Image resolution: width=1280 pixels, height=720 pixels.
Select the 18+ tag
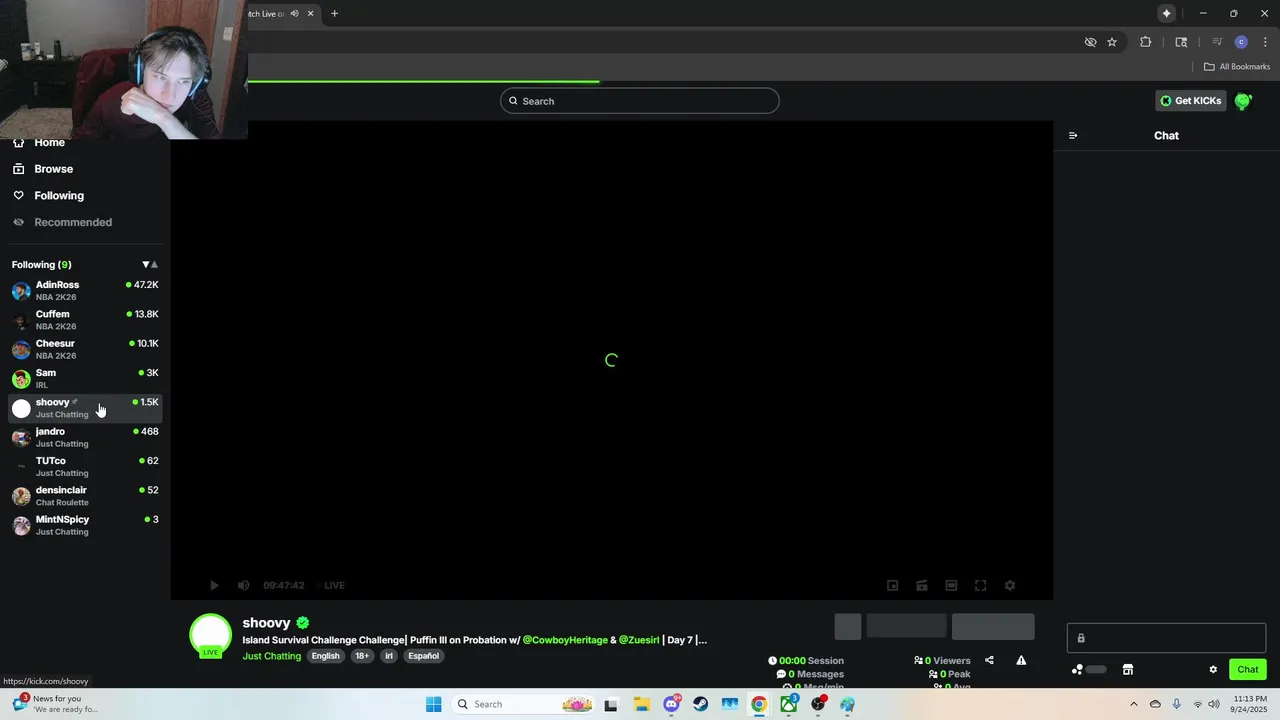(x=362, y=656)
